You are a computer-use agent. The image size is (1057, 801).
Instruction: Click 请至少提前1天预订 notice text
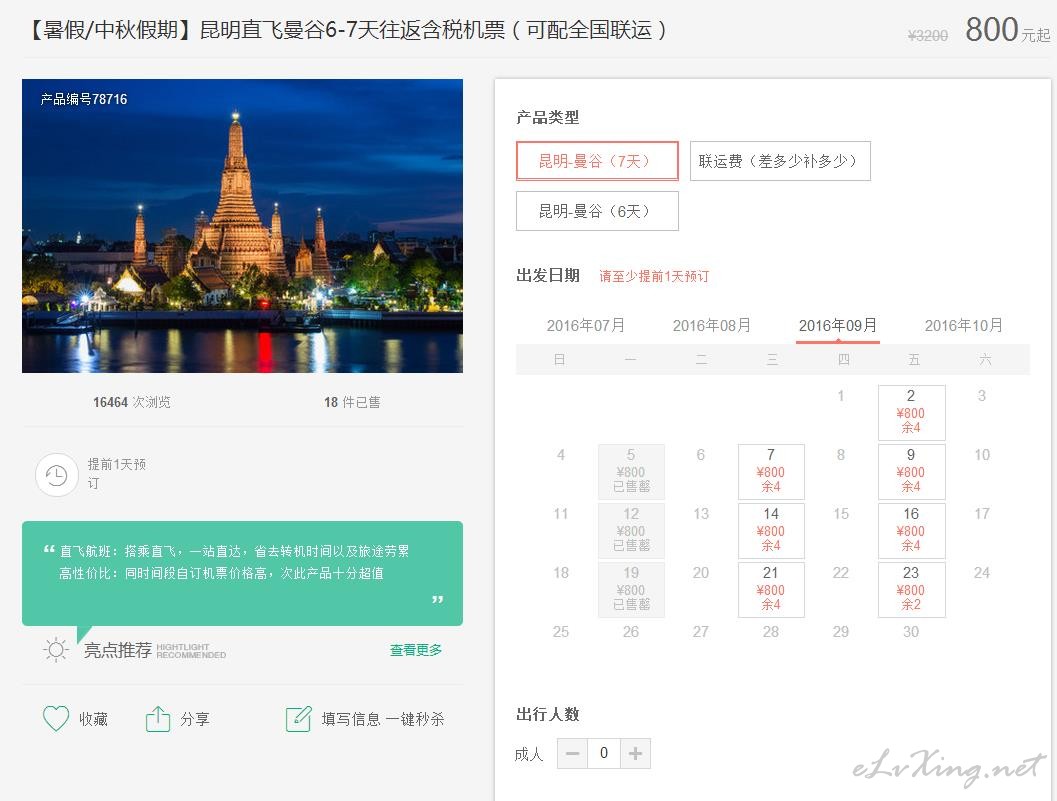654,276
